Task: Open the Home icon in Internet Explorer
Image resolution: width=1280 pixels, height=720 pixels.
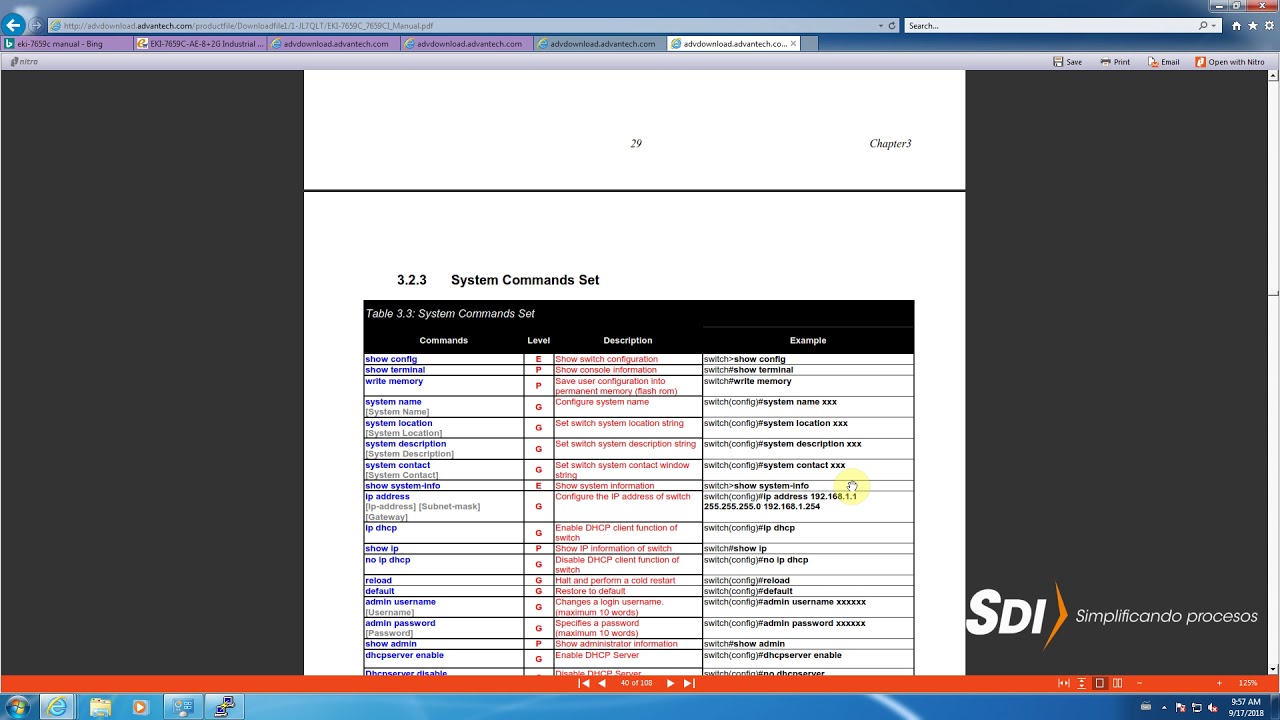Action: 1237,26
